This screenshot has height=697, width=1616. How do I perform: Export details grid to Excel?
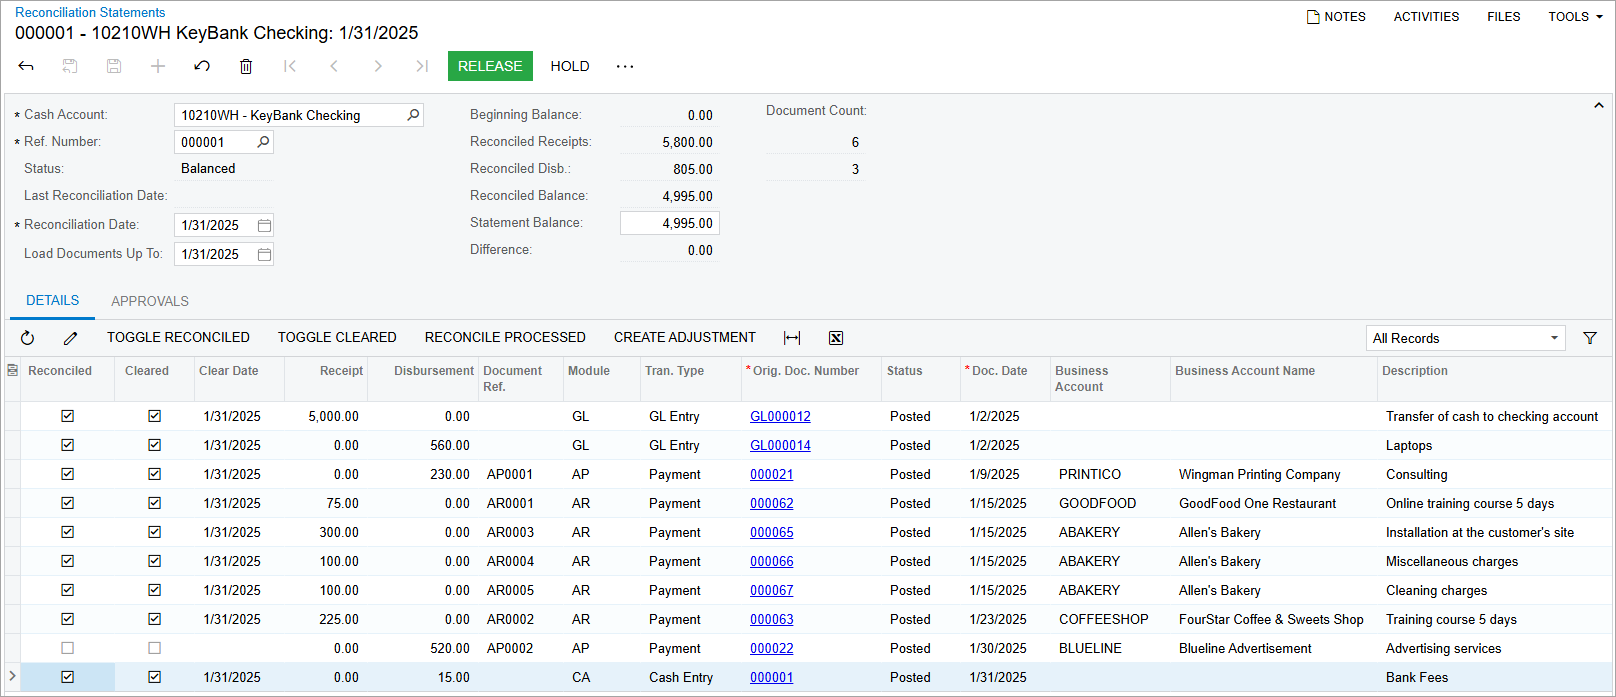(836, 338)
